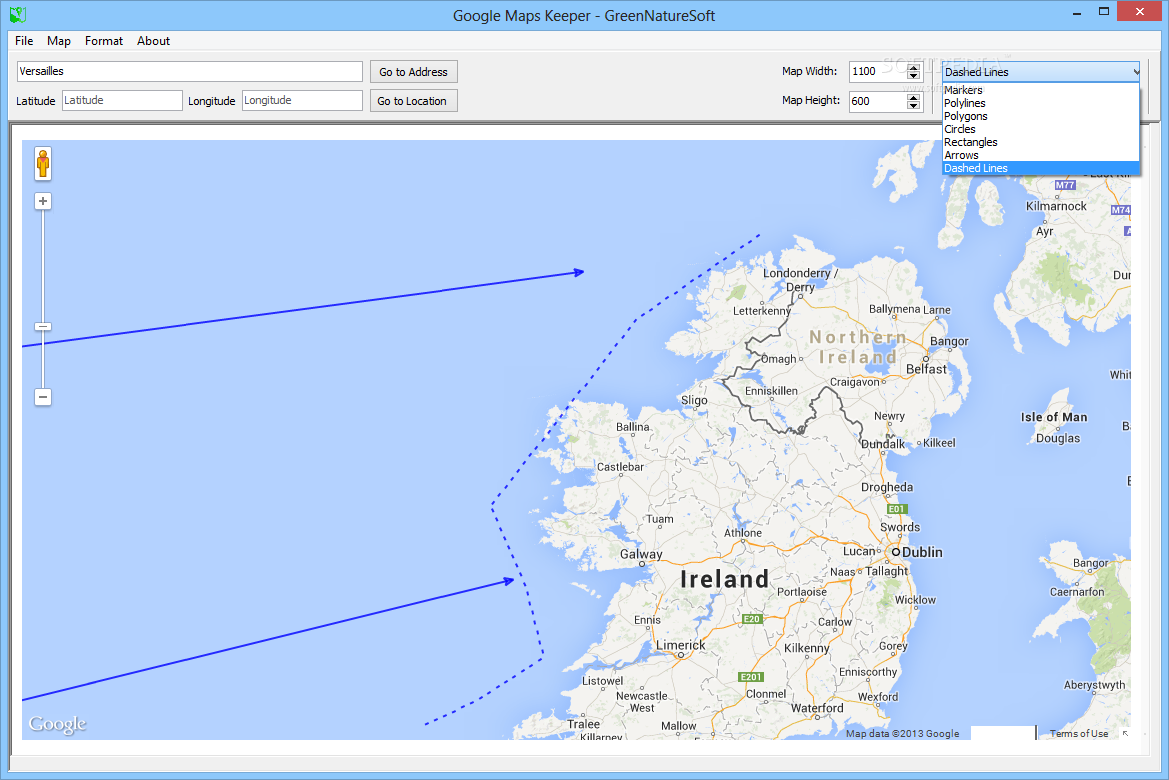Click the Map Width value field
Image resolution: width=1169 pixels, height=780 pixels.
click(x=877, y=72)
